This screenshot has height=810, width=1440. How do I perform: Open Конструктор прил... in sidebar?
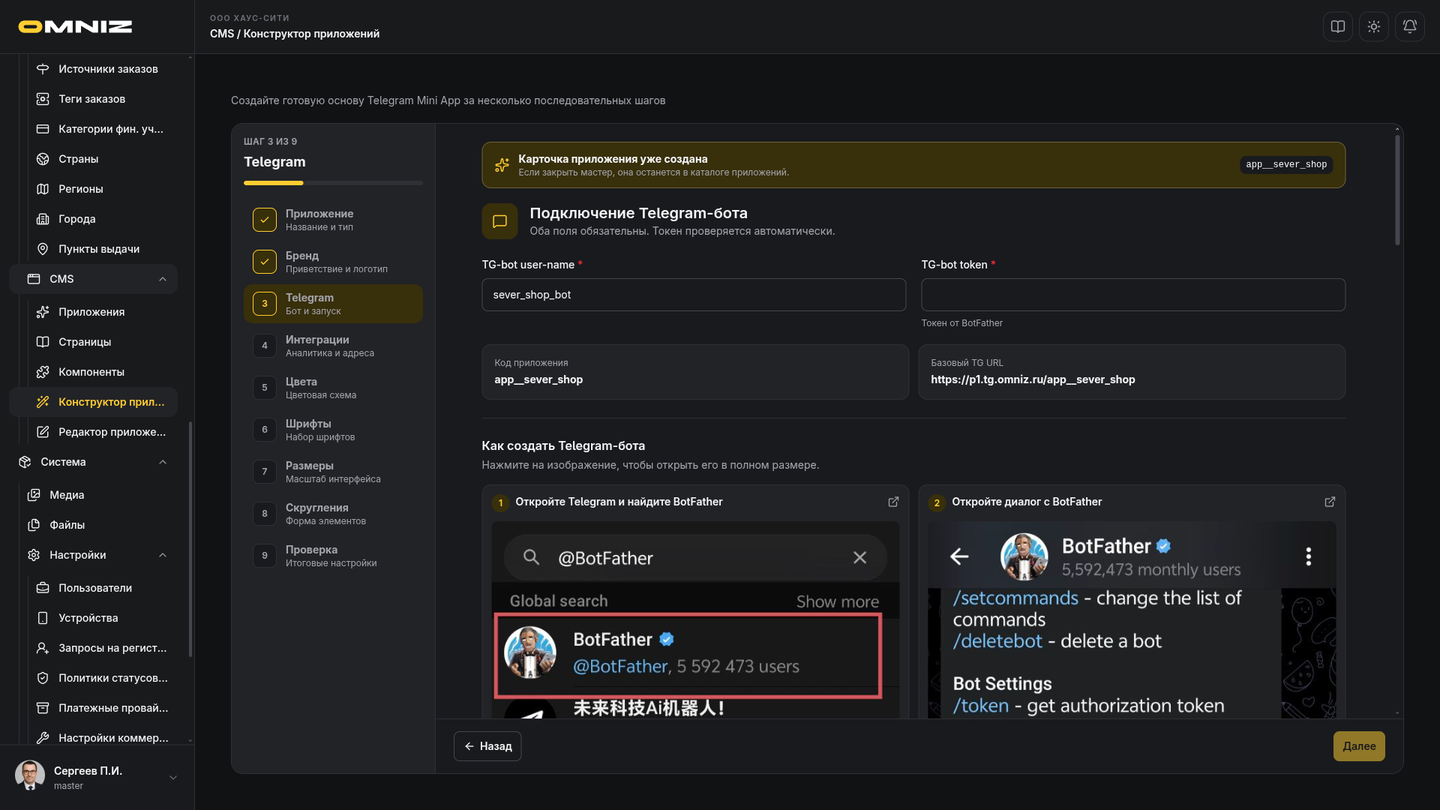94,402
